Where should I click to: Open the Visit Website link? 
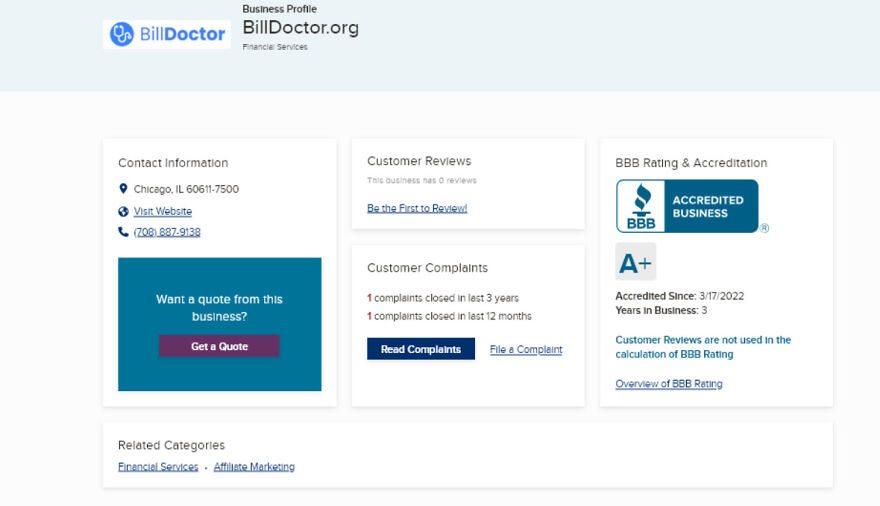click(163, 211)
